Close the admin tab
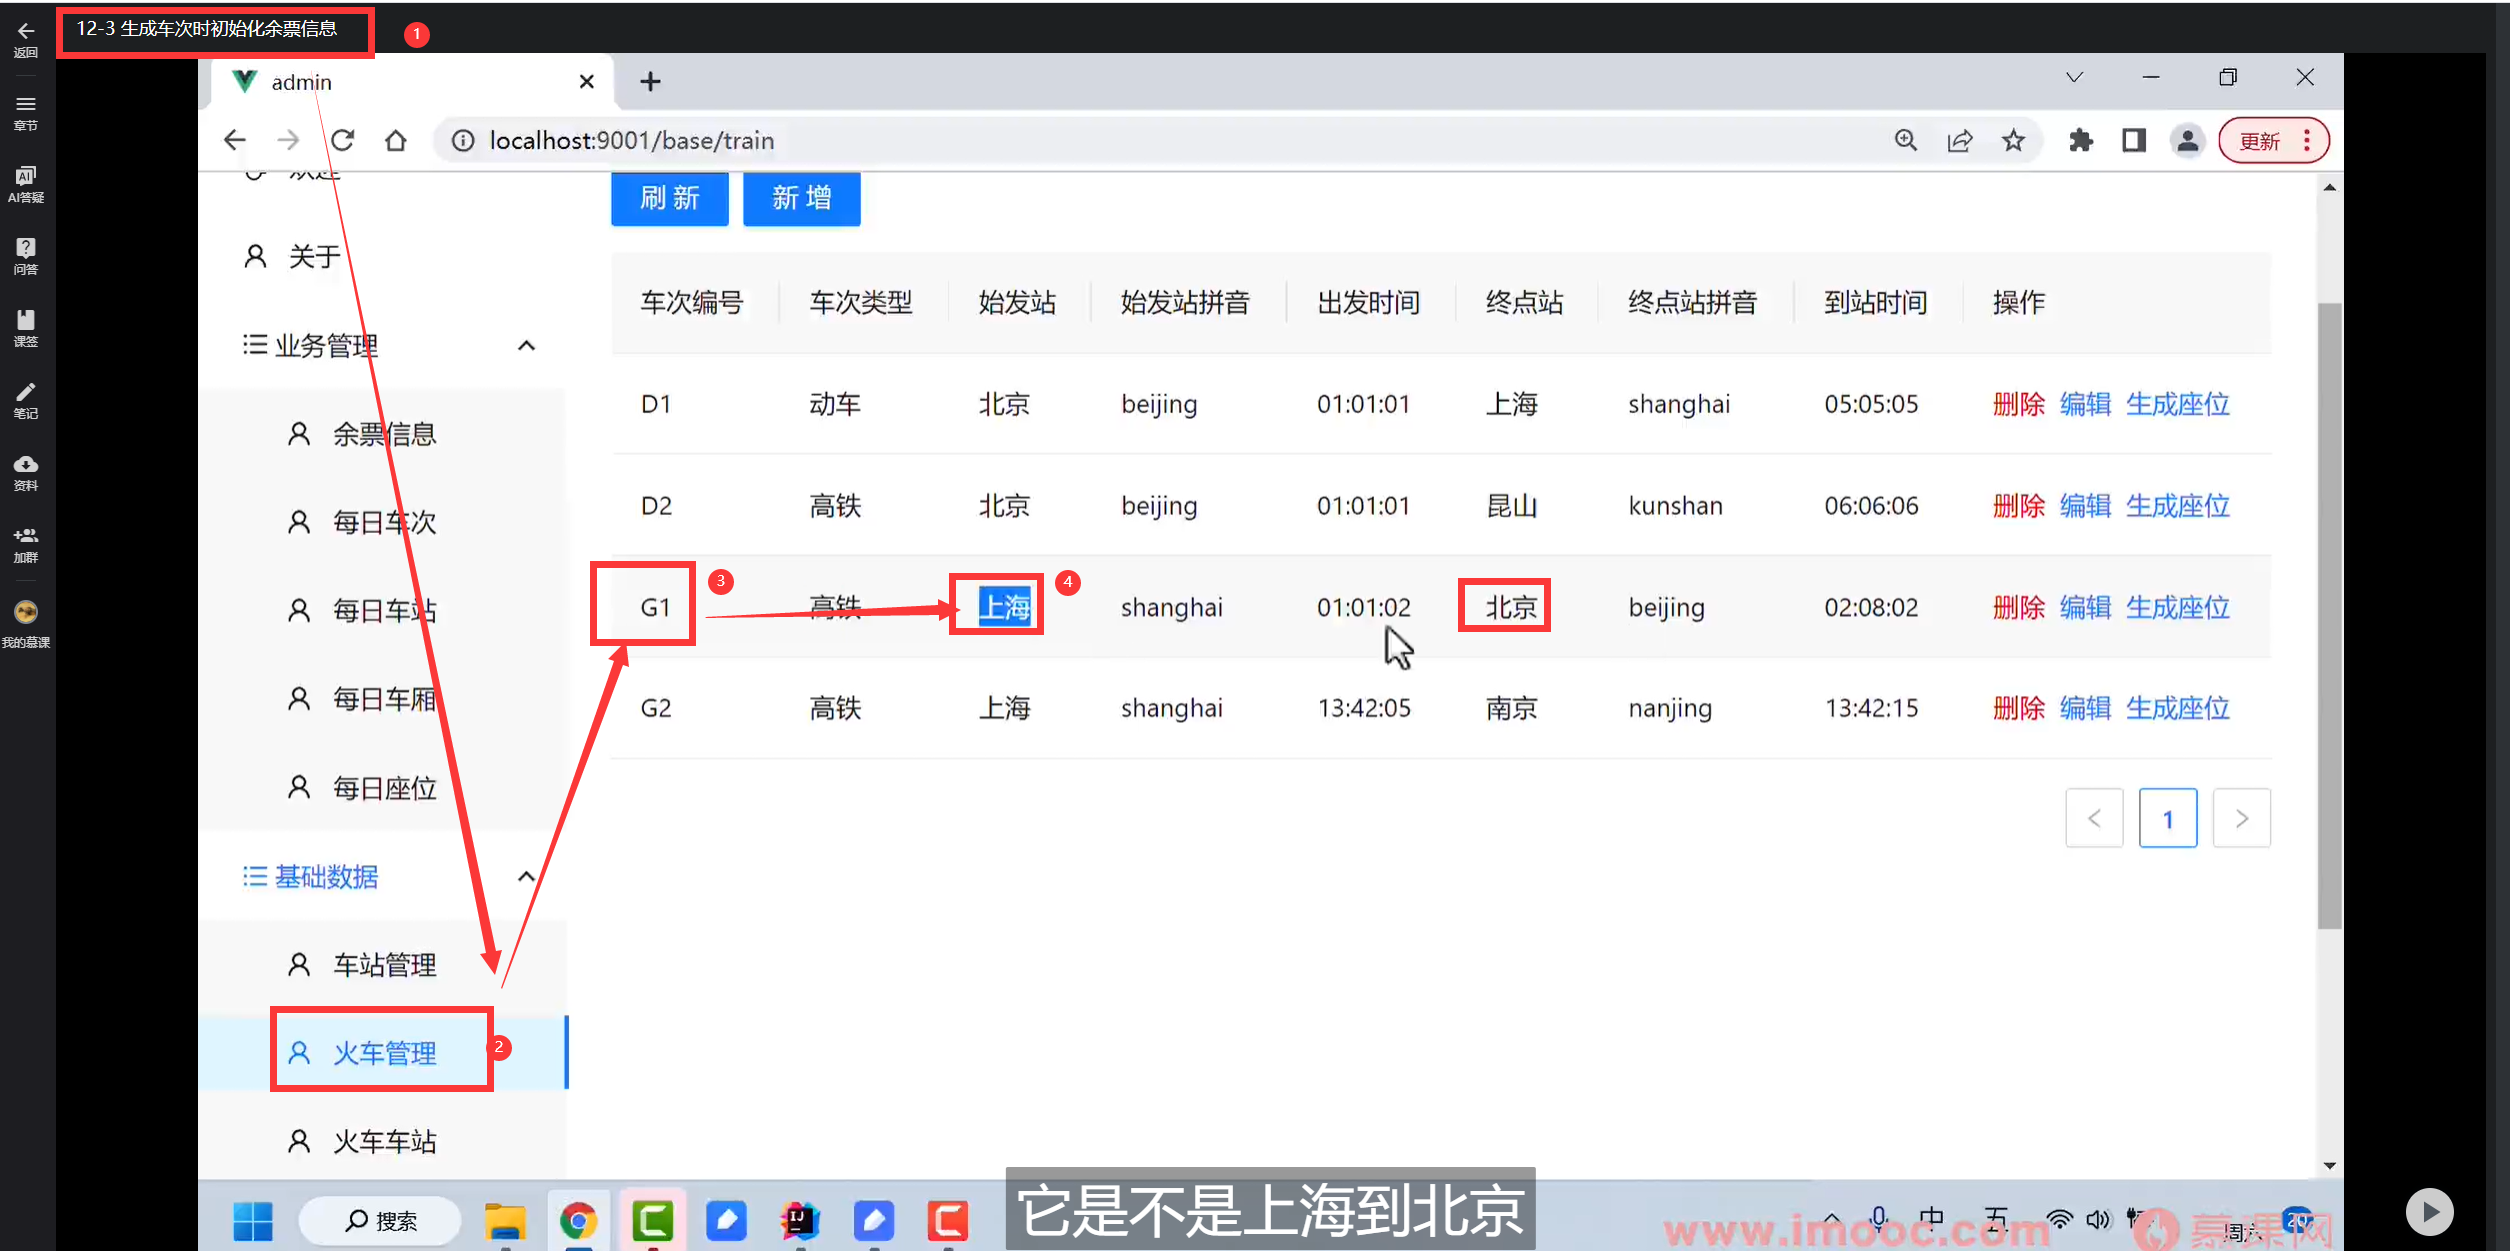2510x1251 pixels. click(x=587, y=82)
